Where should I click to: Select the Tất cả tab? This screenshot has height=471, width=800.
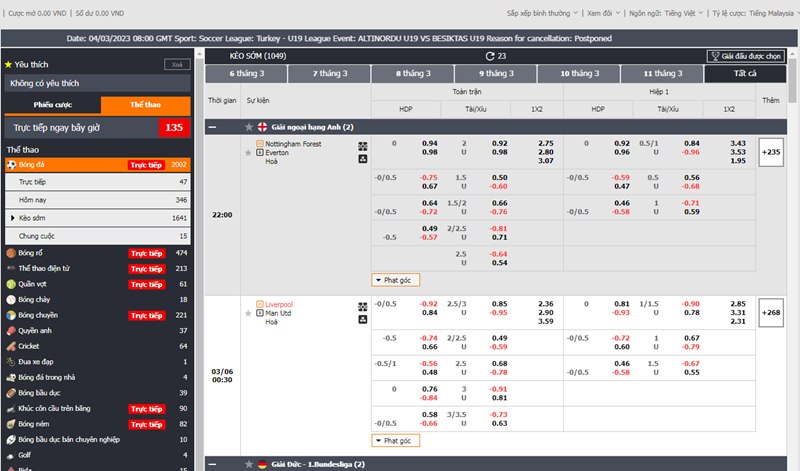pyautogui.click(x=745, y=73)
